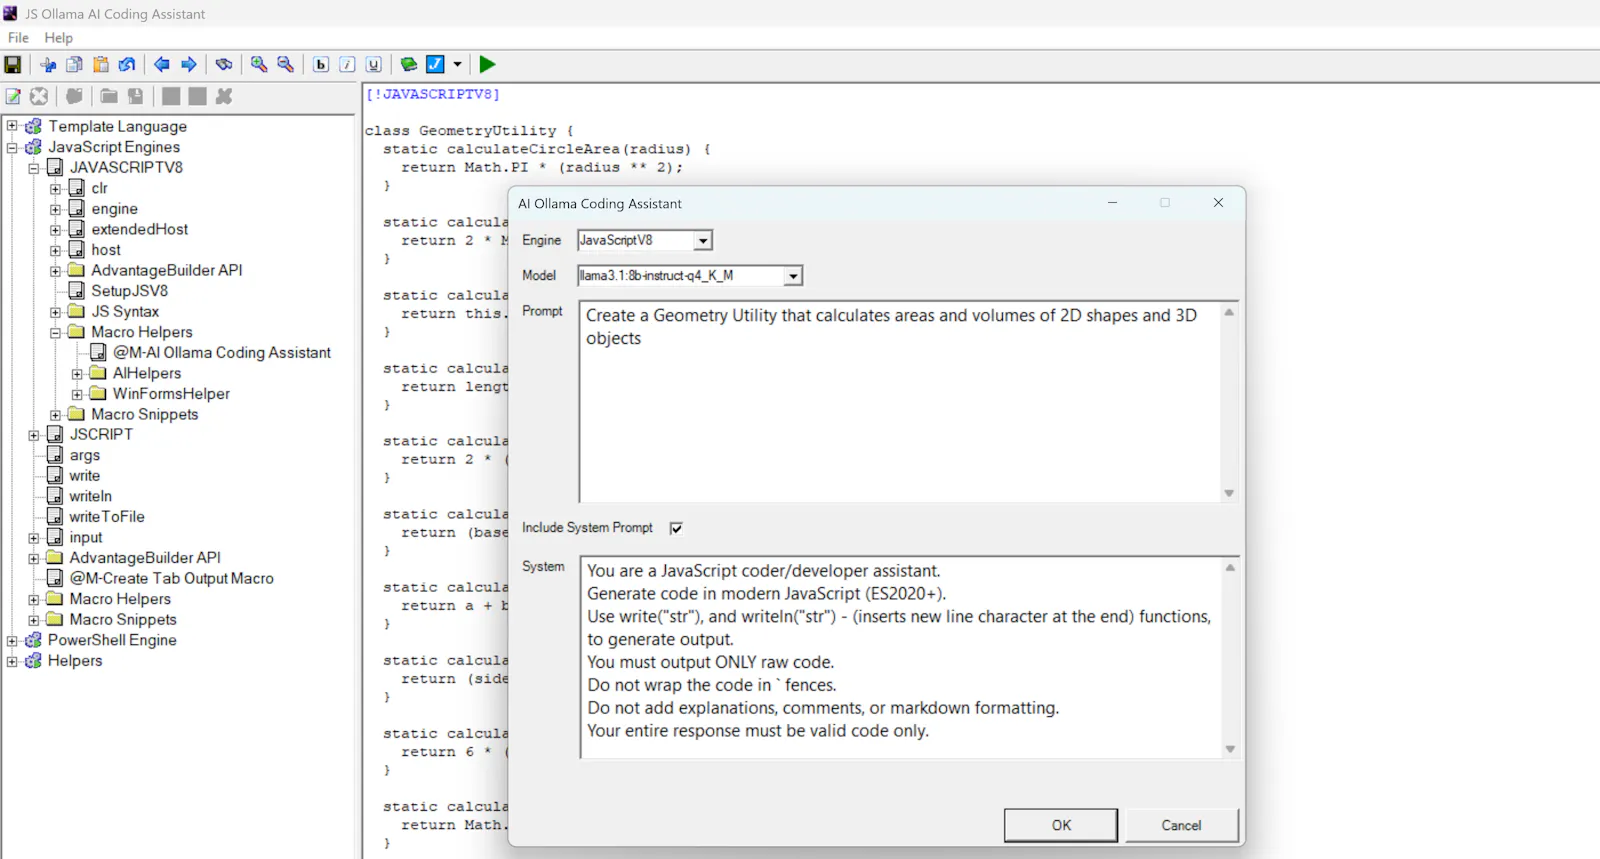Expand the PowerShell Engine tree node

pyautogui.click(x=12, y=640)
